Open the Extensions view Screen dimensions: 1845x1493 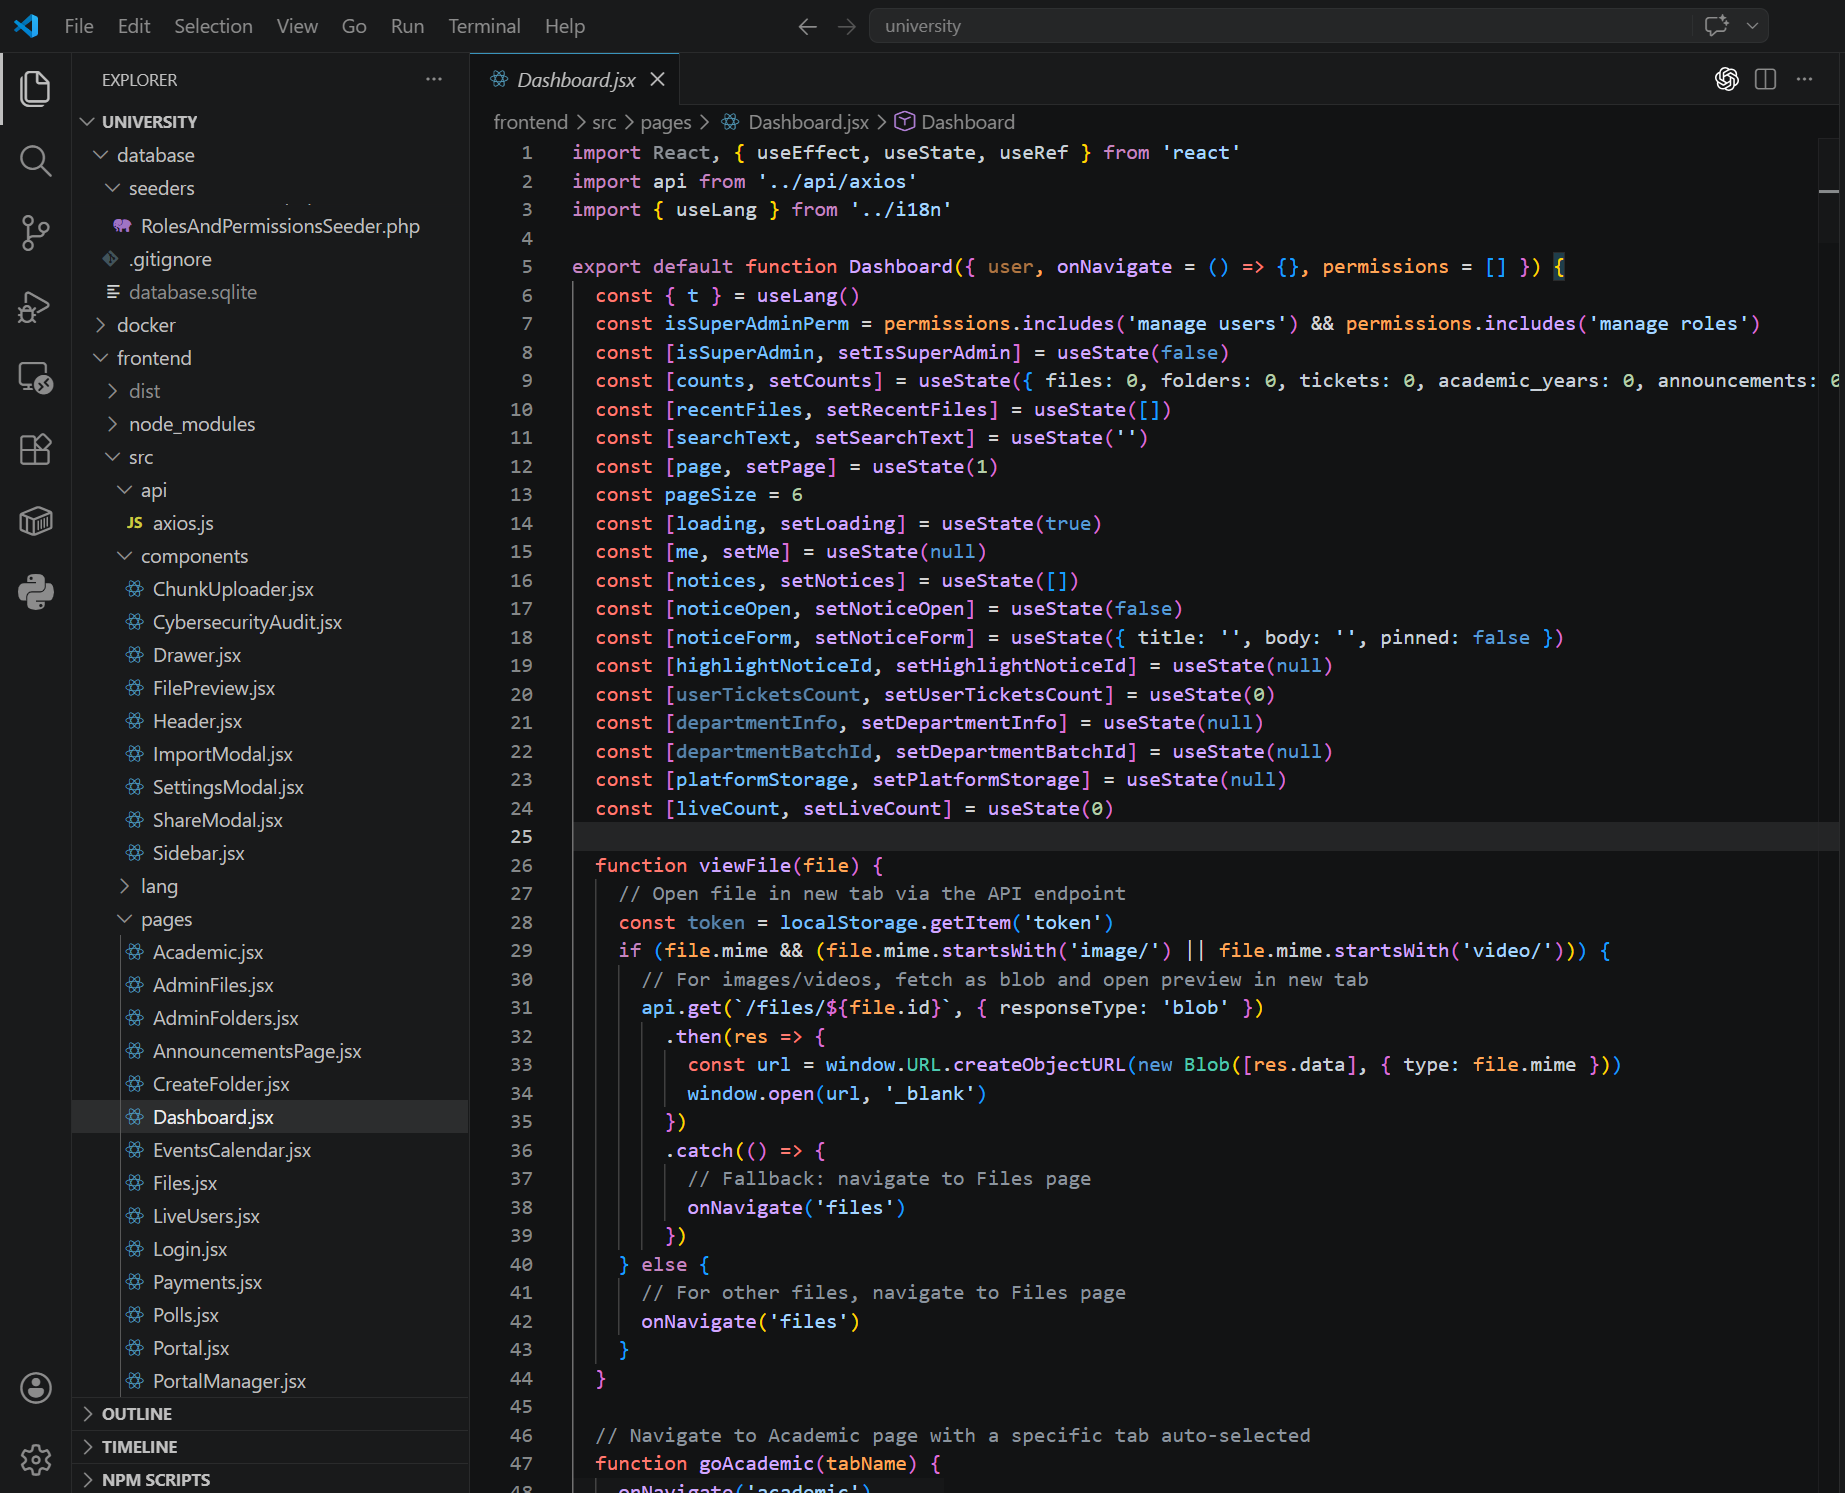point(36,449)
